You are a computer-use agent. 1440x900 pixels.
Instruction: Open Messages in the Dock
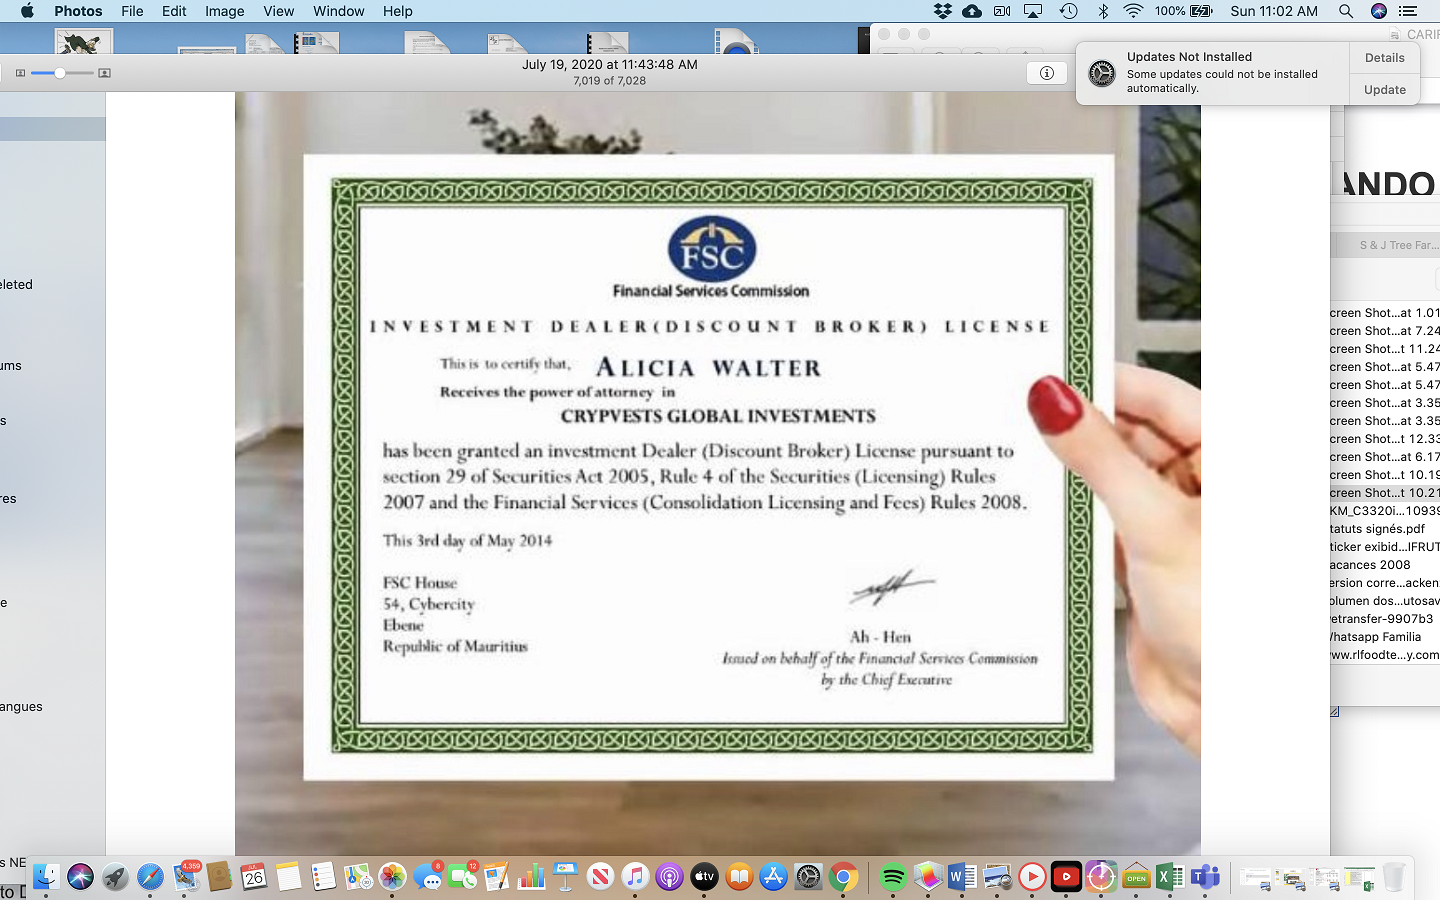(428, 877)
